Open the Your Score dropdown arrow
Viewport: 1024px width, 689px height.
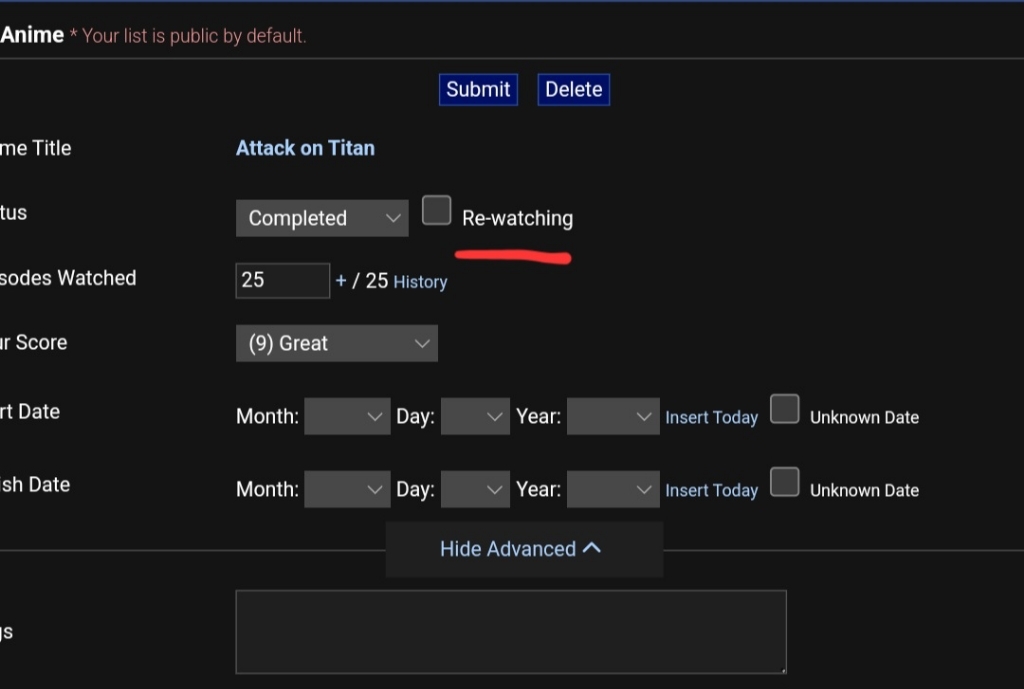point(425,343)
